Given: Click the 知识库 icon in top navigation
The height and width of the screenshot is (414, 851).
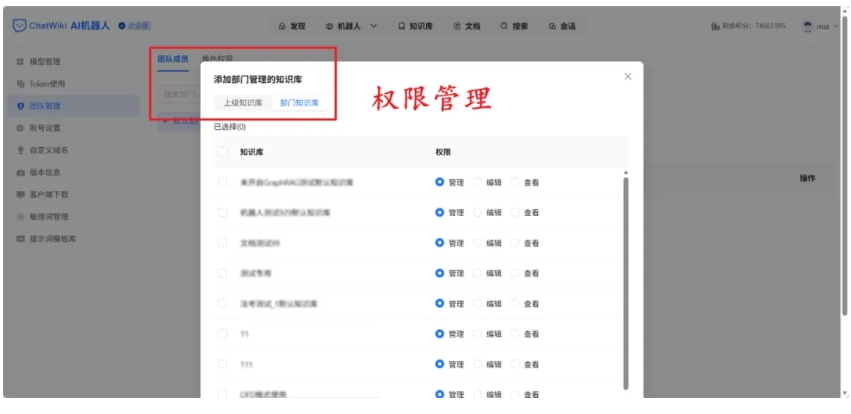Looking at the screenshot, I should click(x=402, y=26).
